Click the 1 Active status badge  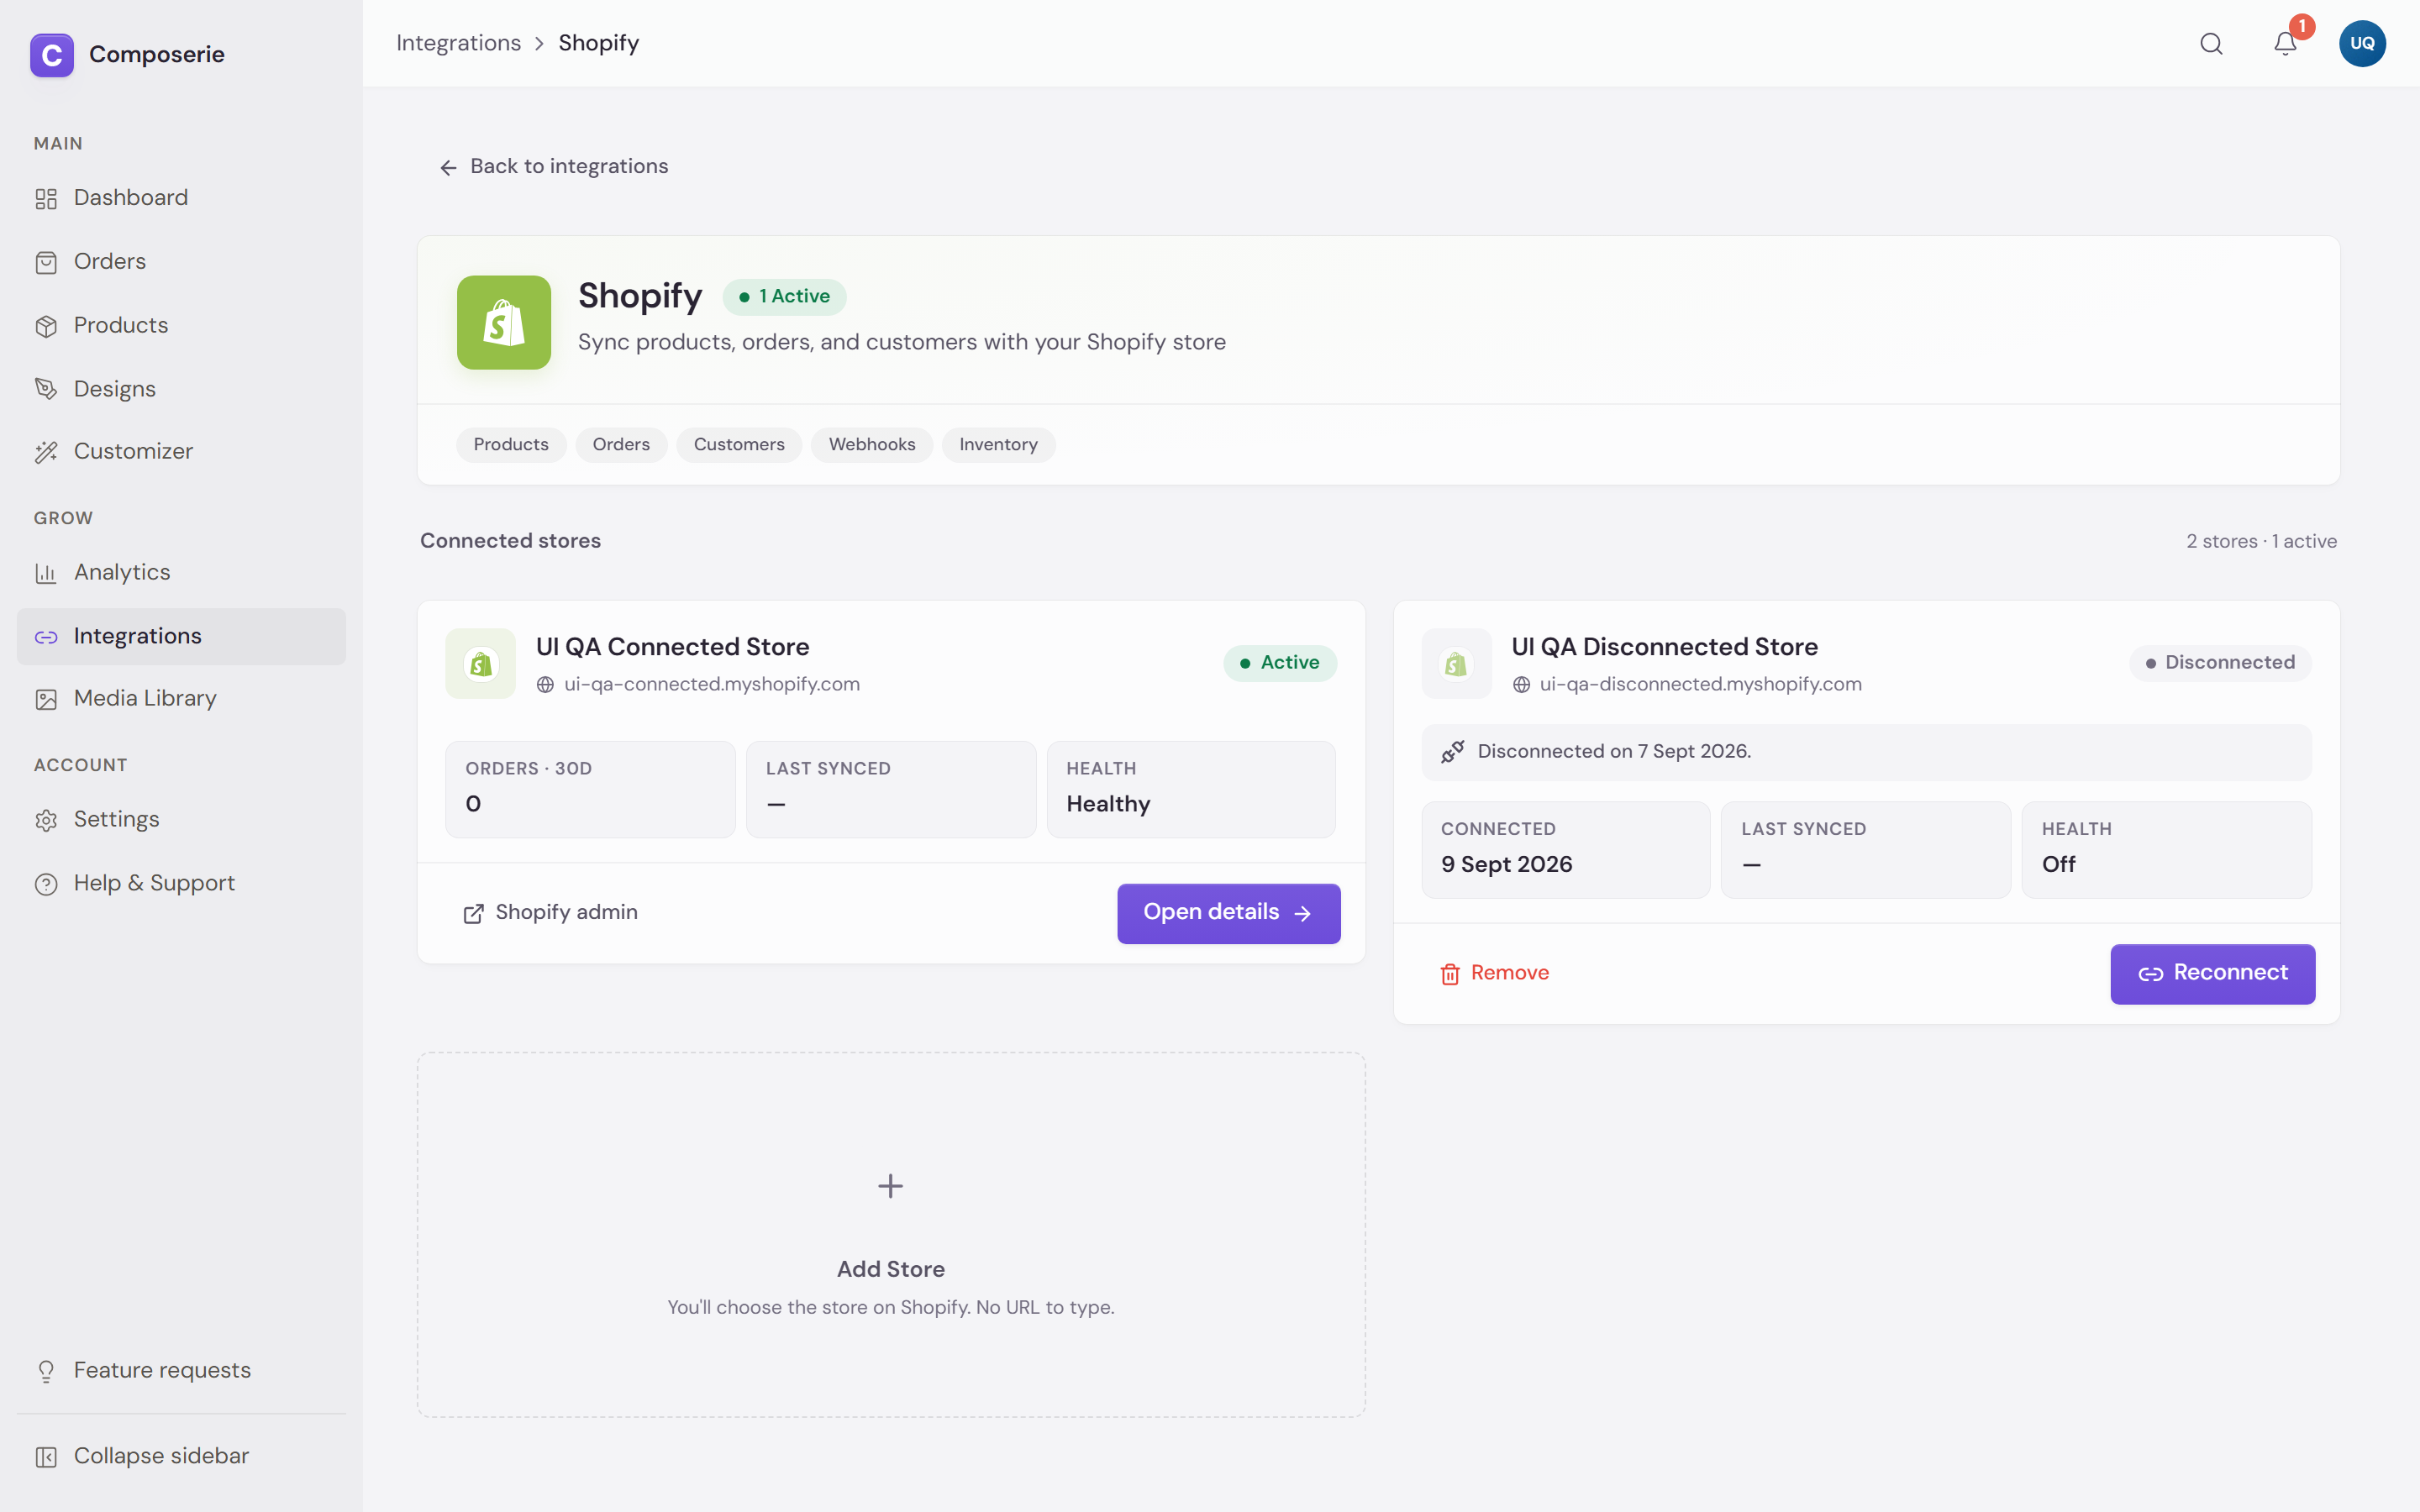[784, 297]
